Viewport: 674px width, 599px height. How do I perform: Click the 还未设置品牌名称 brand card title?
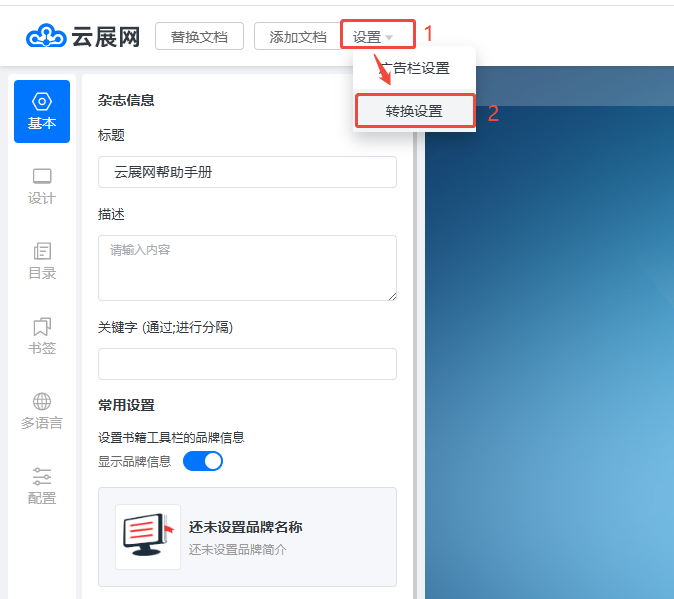246,527
